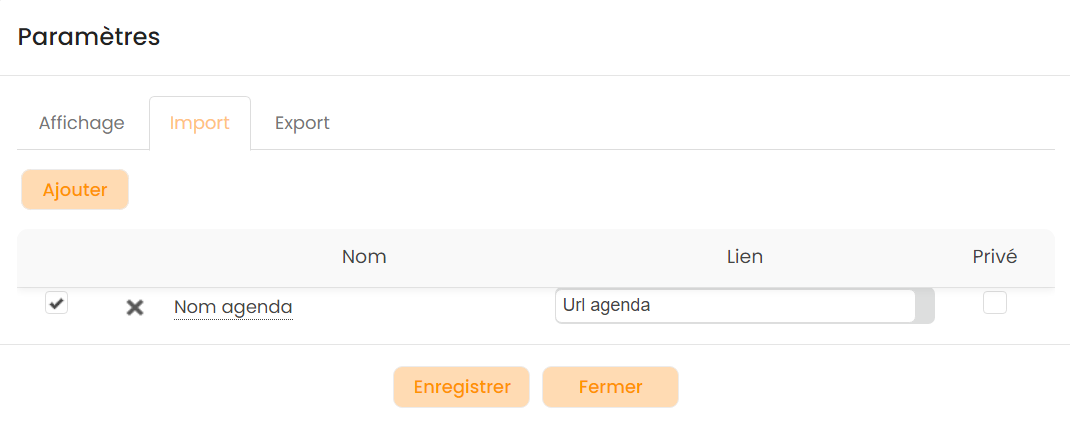Edit the Nom agenda label
This screenshot has height=427, width=1070.
(x=233, y=307)
